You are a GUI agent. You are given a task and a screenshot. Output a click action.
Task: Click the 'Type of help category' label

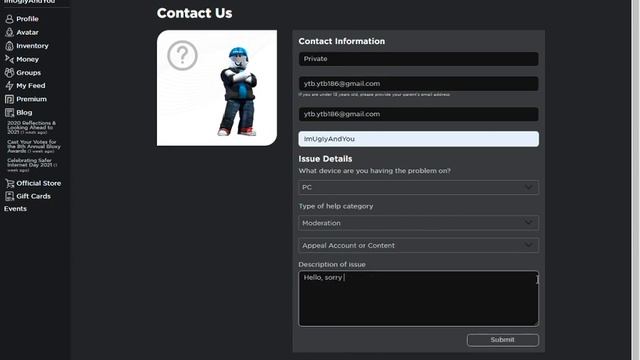pyautogui.click(x=336, y=206)
